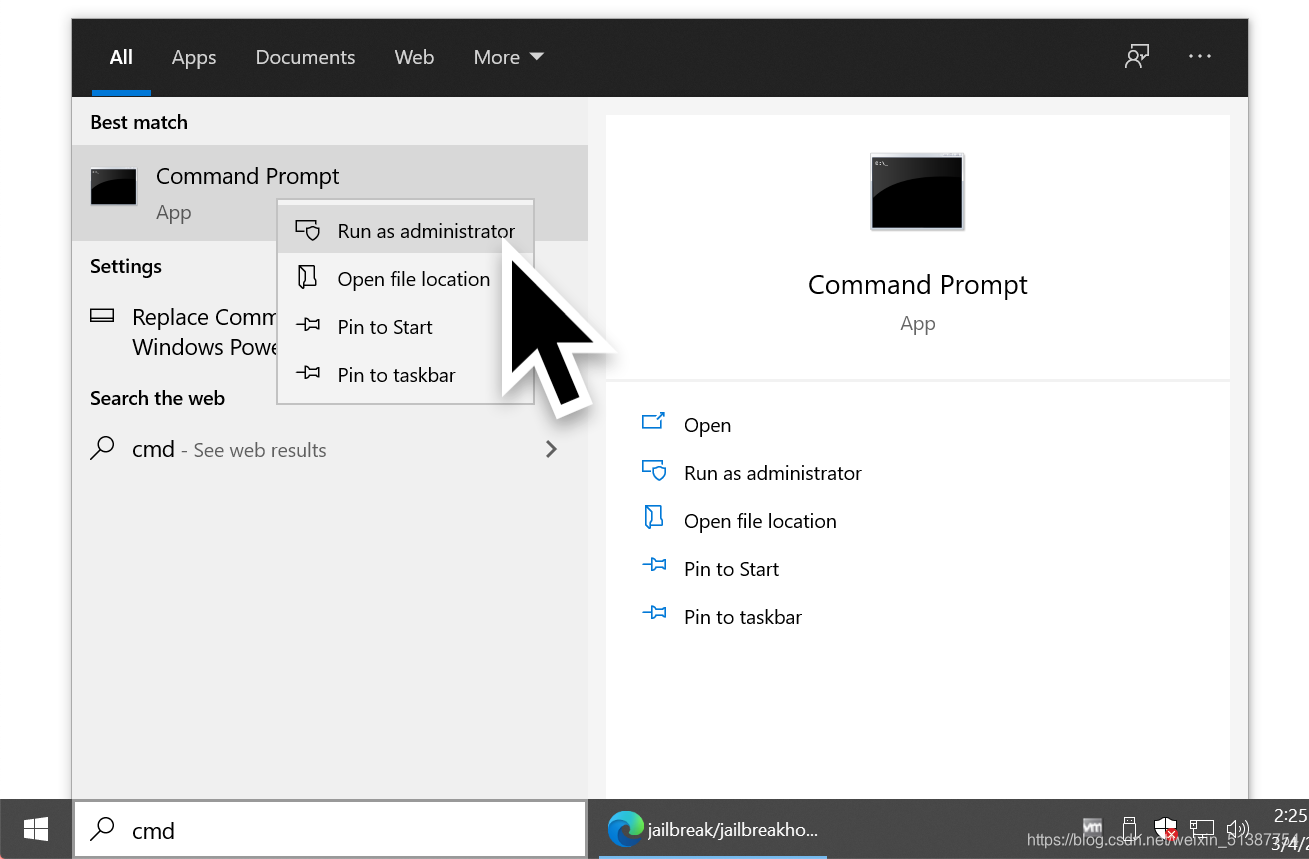The width and height of the screenshot is (1309, 859).
Task: Click the search magnifier icon in taskbar
Action: click(x=102, y=829)
